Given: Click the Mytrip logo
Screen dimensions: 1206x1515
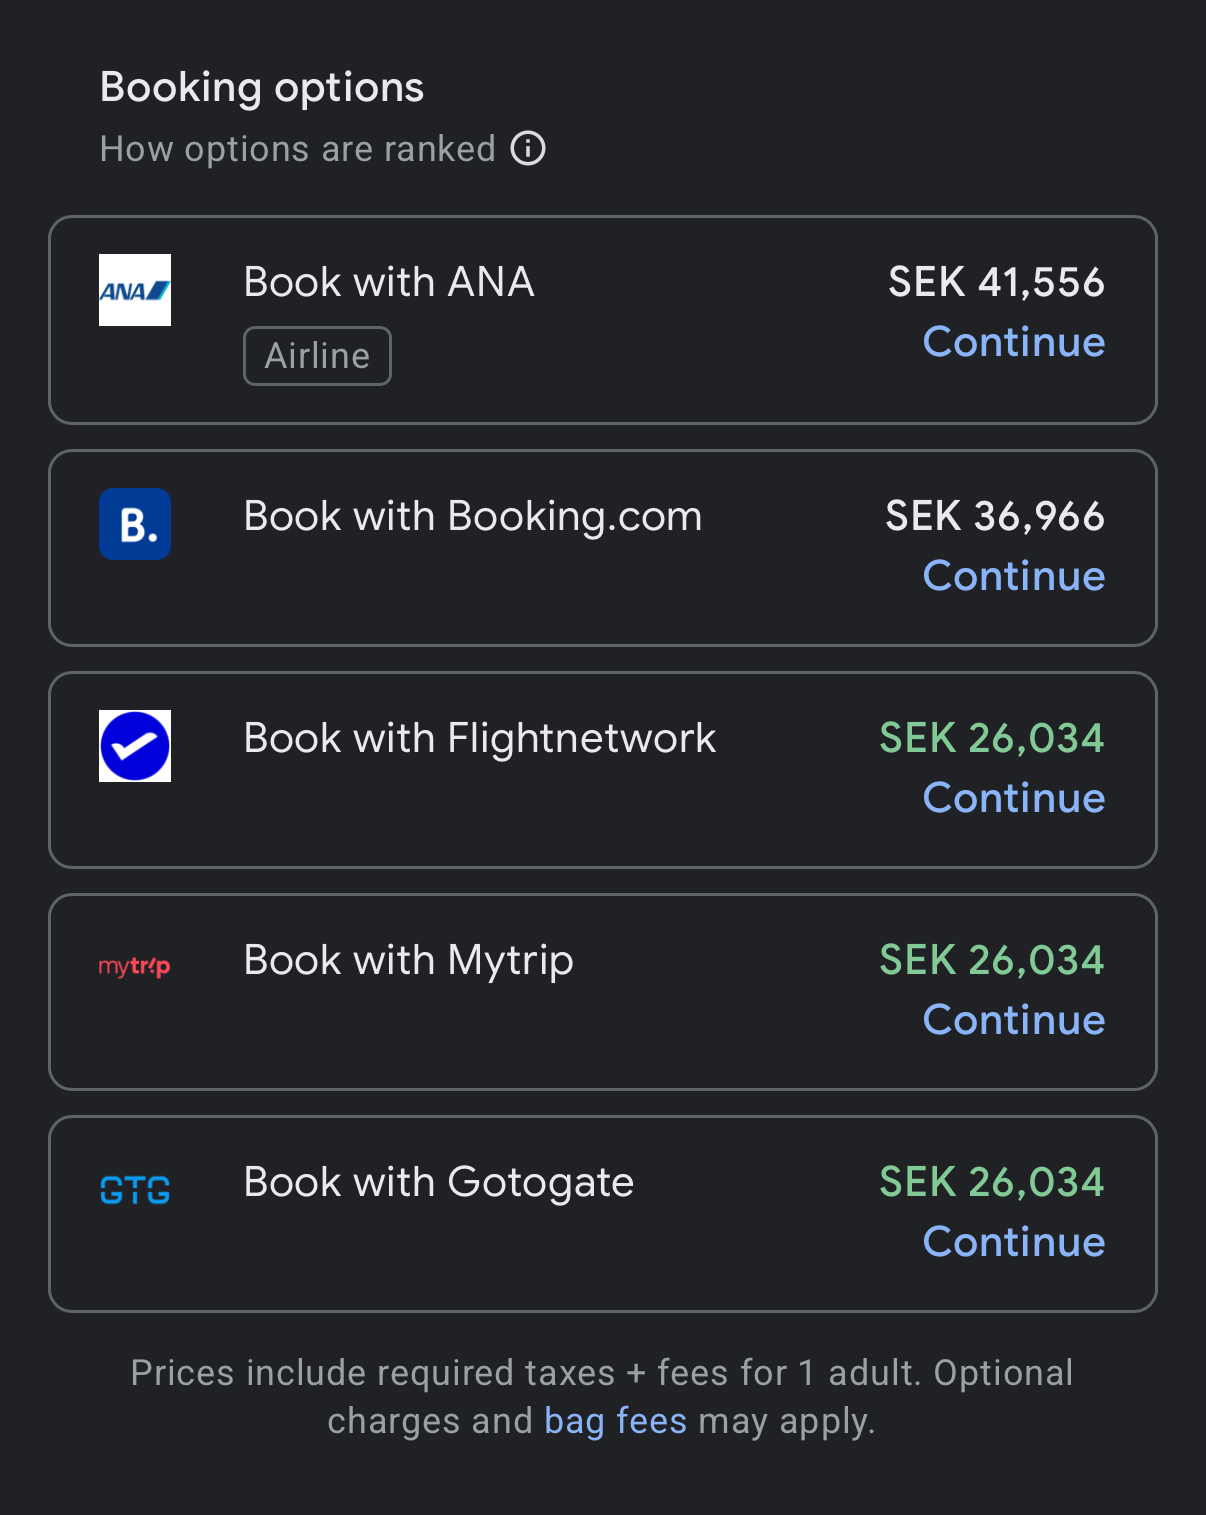Looking at the screenshot, I should 135,966.
